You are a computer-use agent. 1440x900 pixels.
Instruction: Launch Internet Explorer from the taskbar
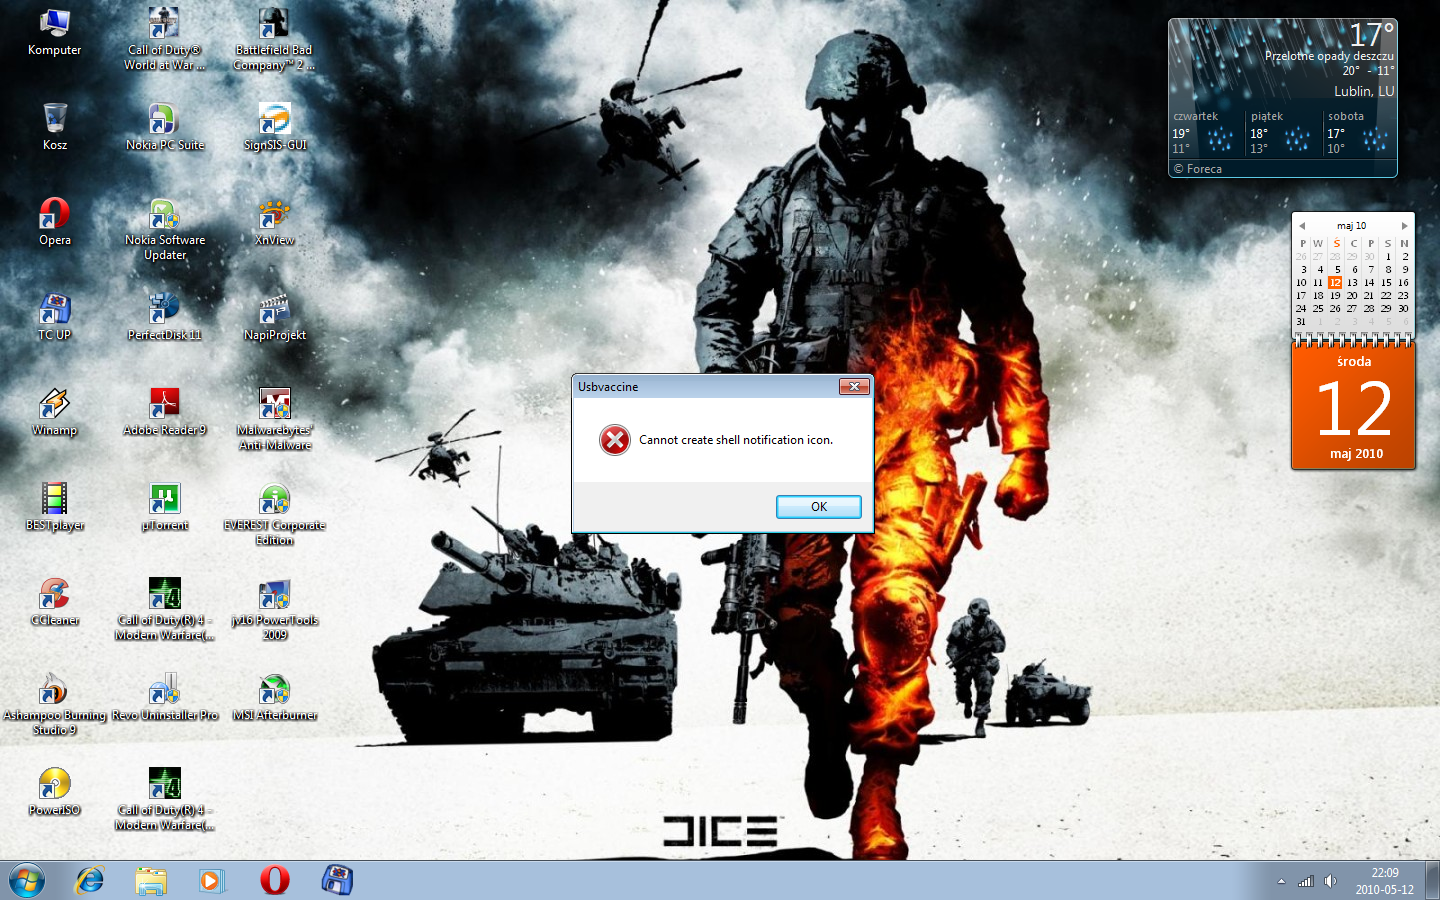tap(90, 880)
